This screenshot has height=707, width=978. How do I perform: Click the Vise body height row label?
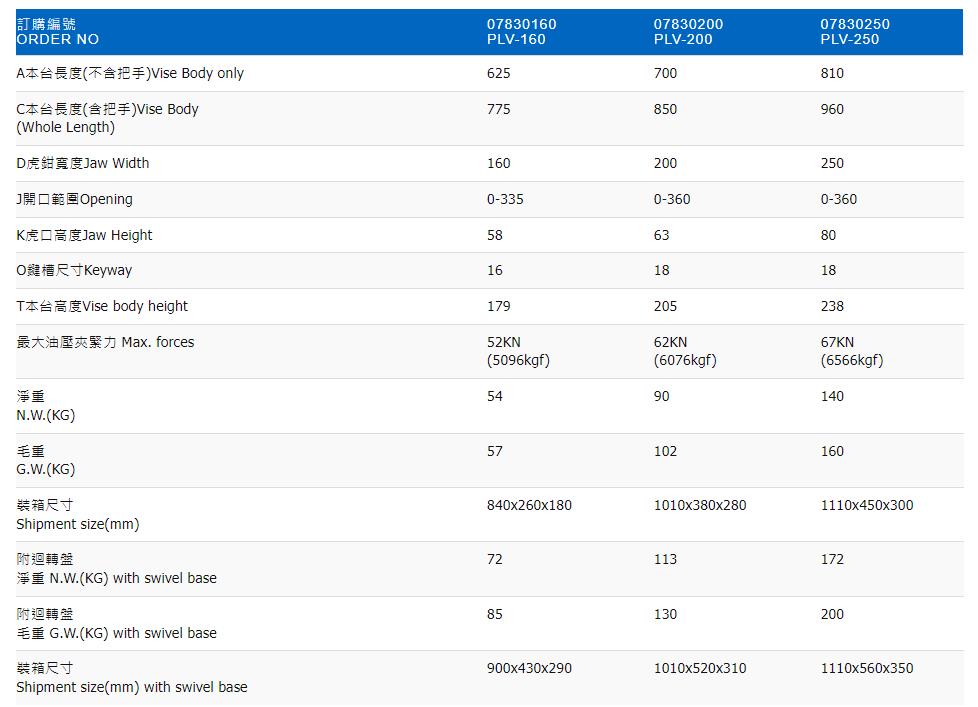click(x=102, y=306)
